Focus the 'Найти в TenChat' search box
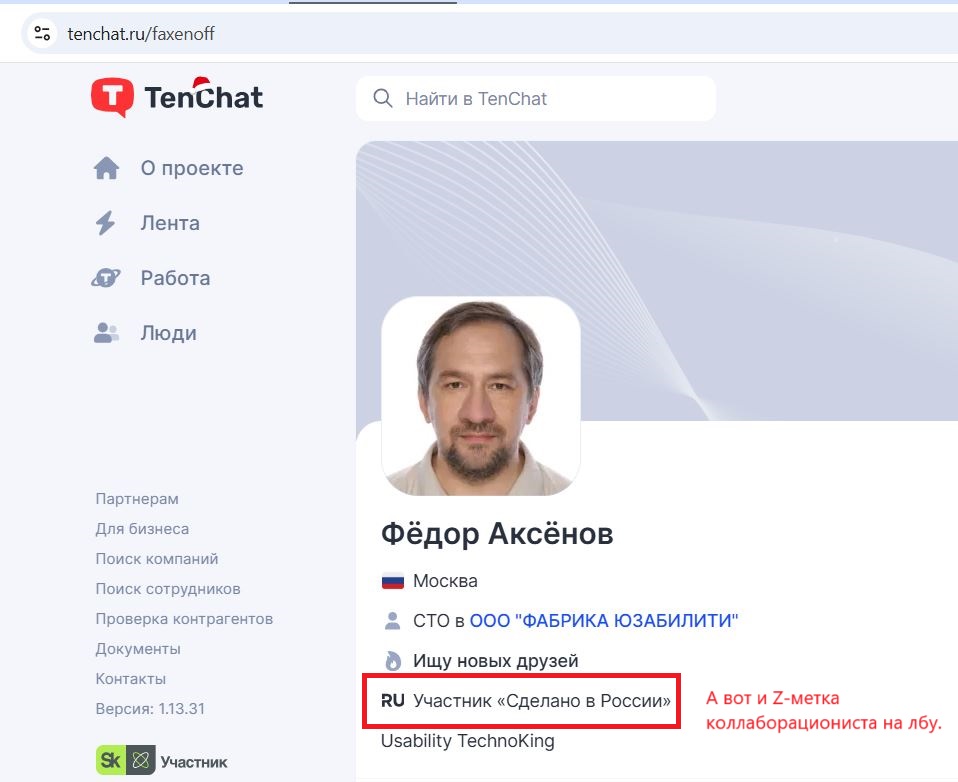Viewport: 958px width, 782px height. click(536, 98)
